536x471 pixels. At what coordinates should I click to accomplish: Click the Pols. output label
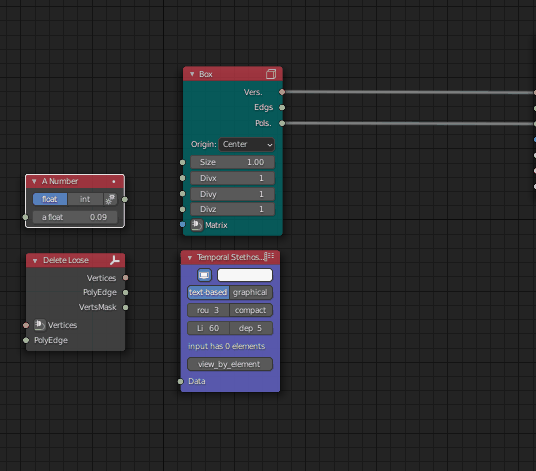263,123
